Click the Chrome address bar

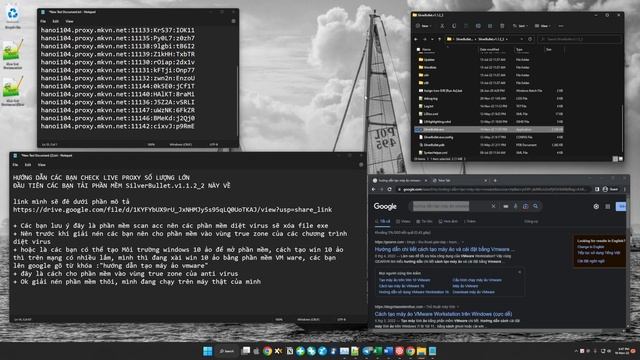[494, 189]
